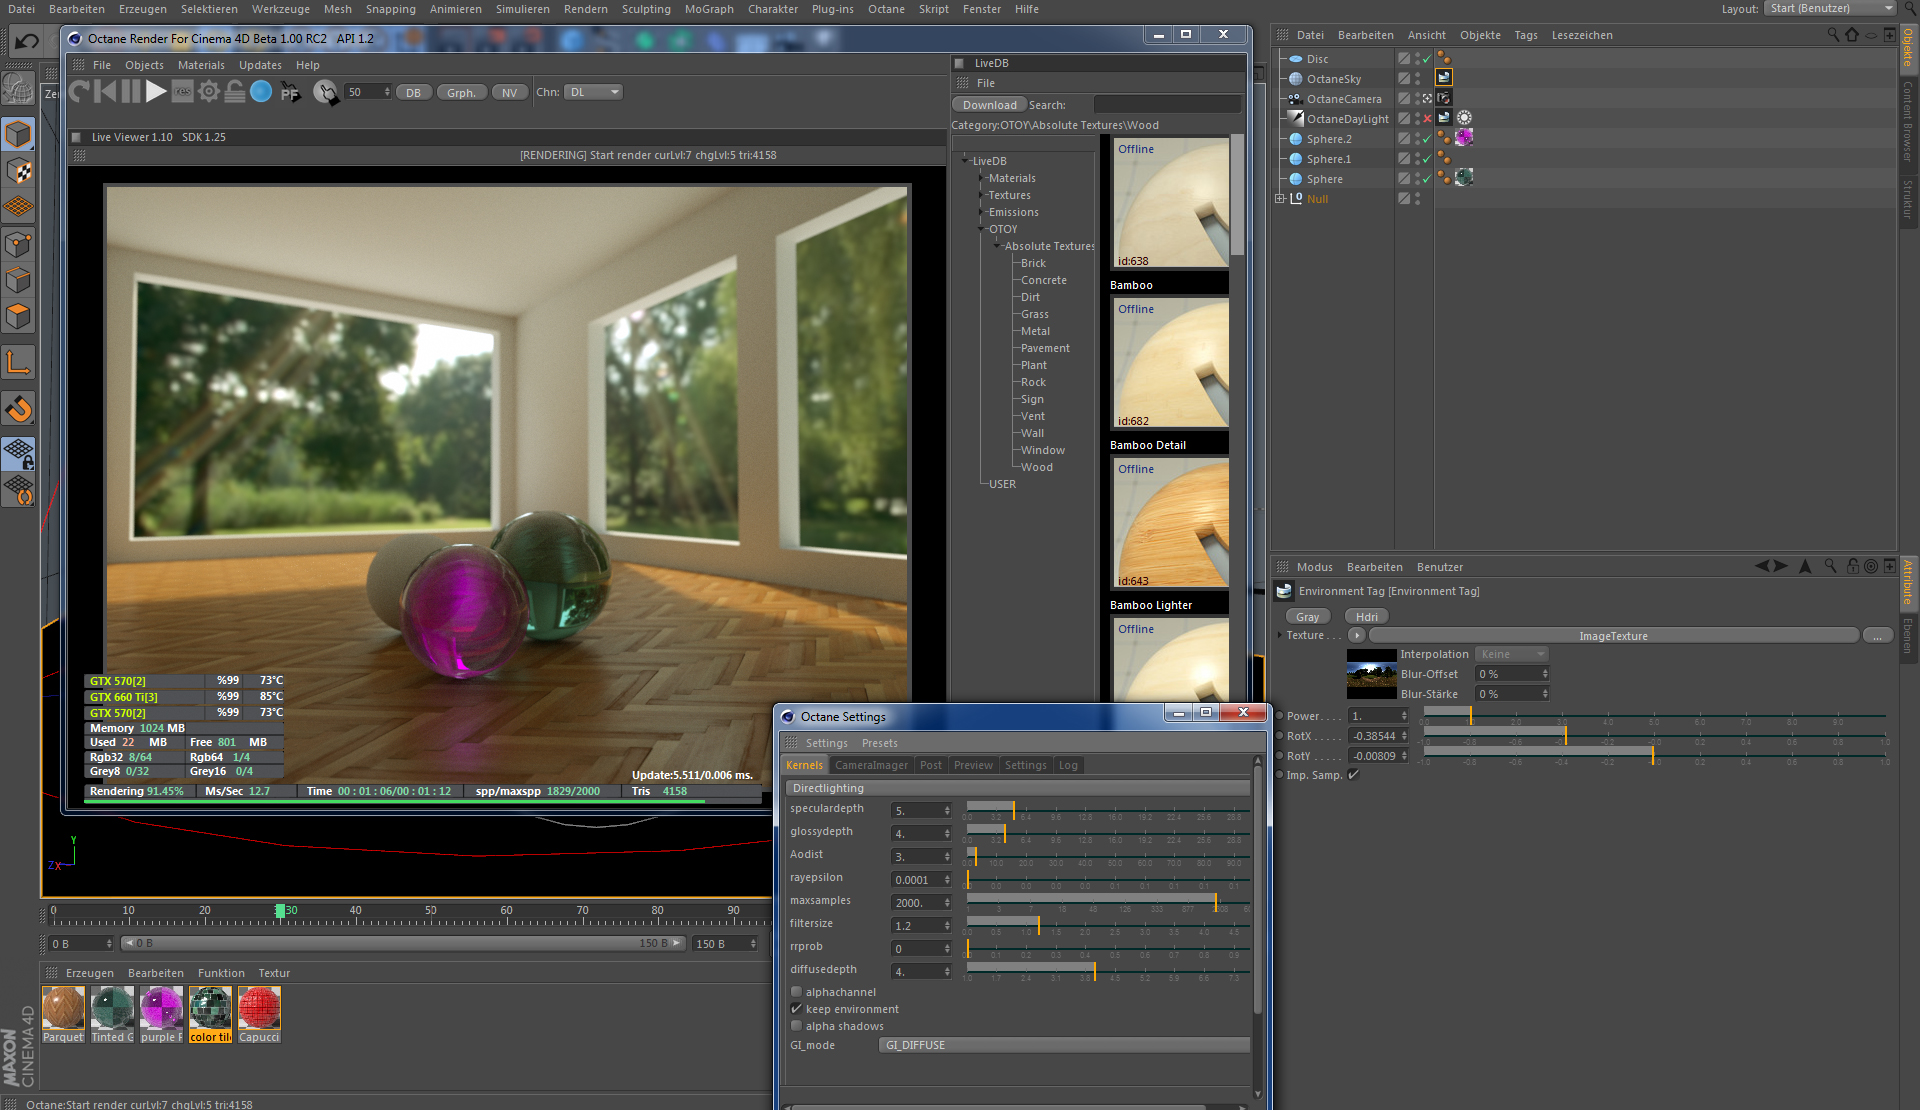Expand the Null object in hierarchy
The height and width of the screenshot is (1110, 1920).
[x=1280, y=199]
